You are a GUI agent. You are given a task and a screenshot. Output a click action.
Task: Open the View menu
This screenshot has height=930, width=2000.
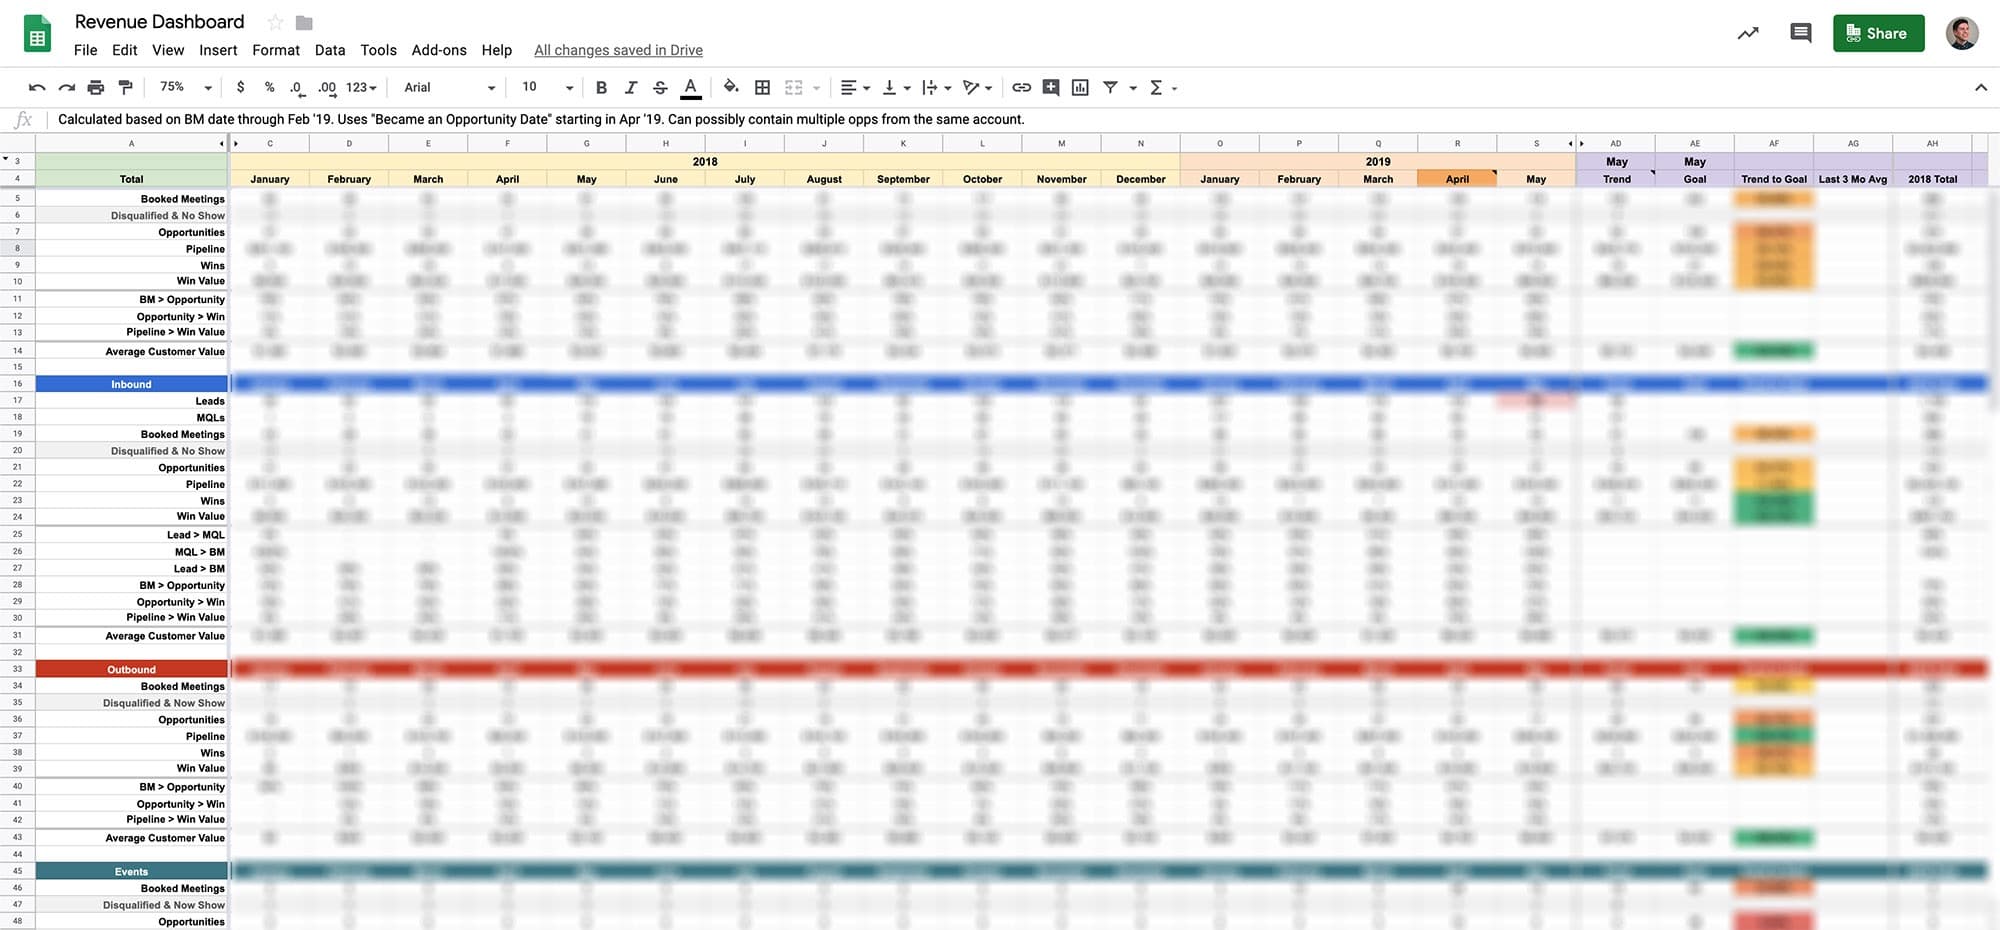[x=168, y=50]
